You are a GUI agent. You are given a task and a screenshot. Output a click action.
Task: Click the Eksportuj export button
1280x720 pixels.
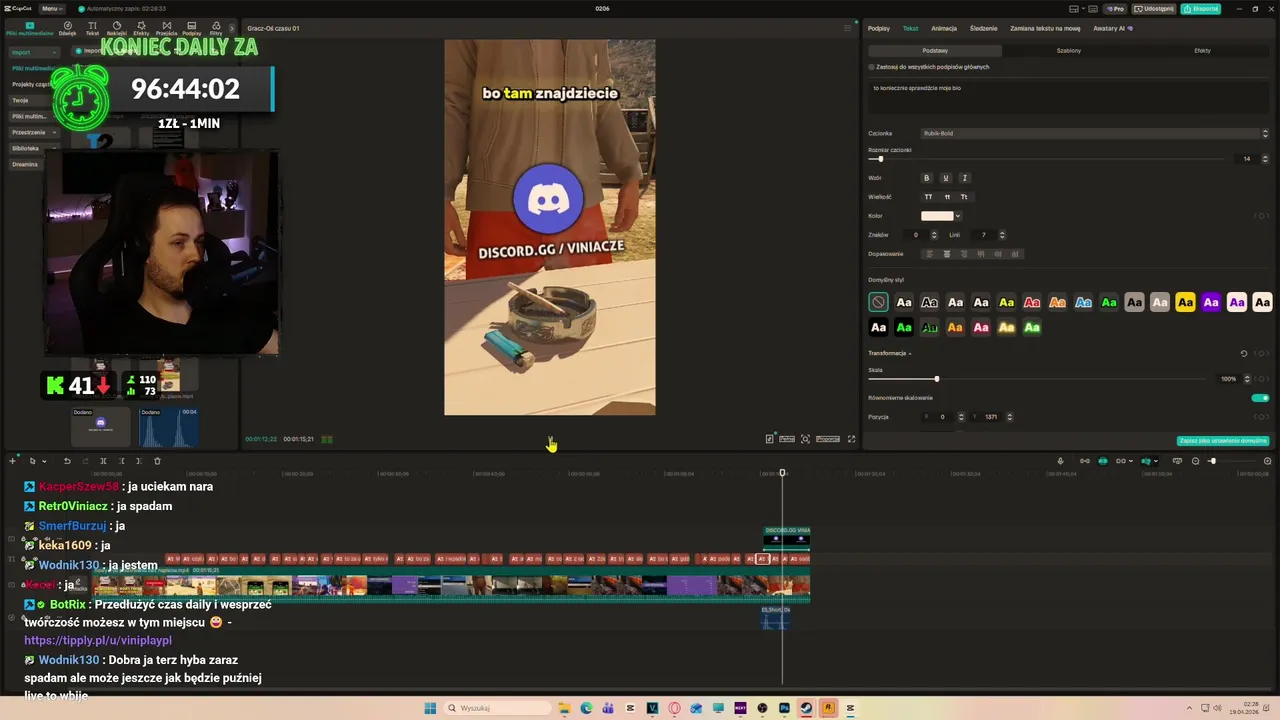tap(1200, 8)
